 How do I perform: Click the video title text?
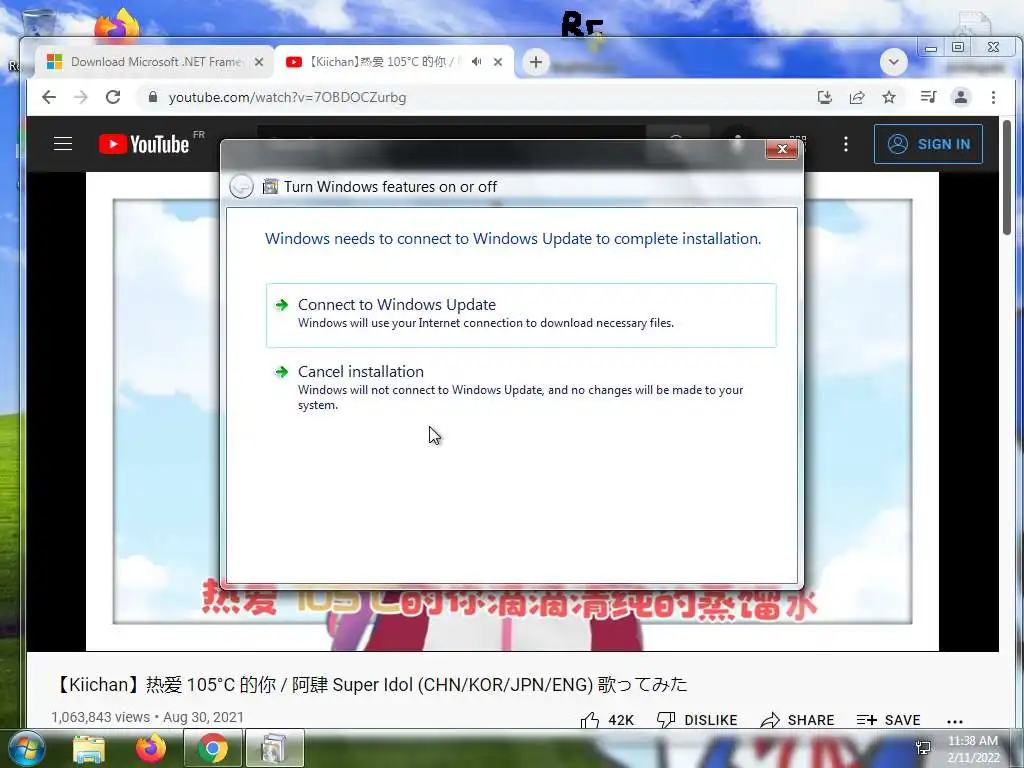[370, 684]
